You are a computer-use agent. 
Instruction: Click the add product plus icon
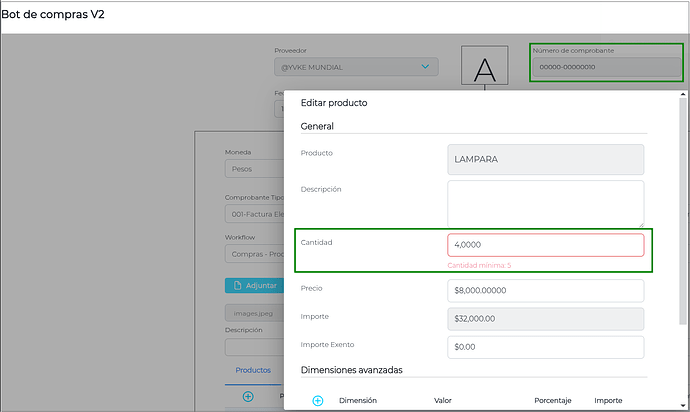248,396
